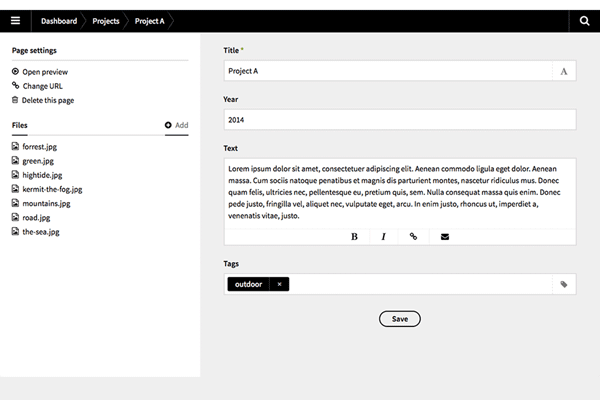
Task: Focus the Year input field
Action: [400, 119]
